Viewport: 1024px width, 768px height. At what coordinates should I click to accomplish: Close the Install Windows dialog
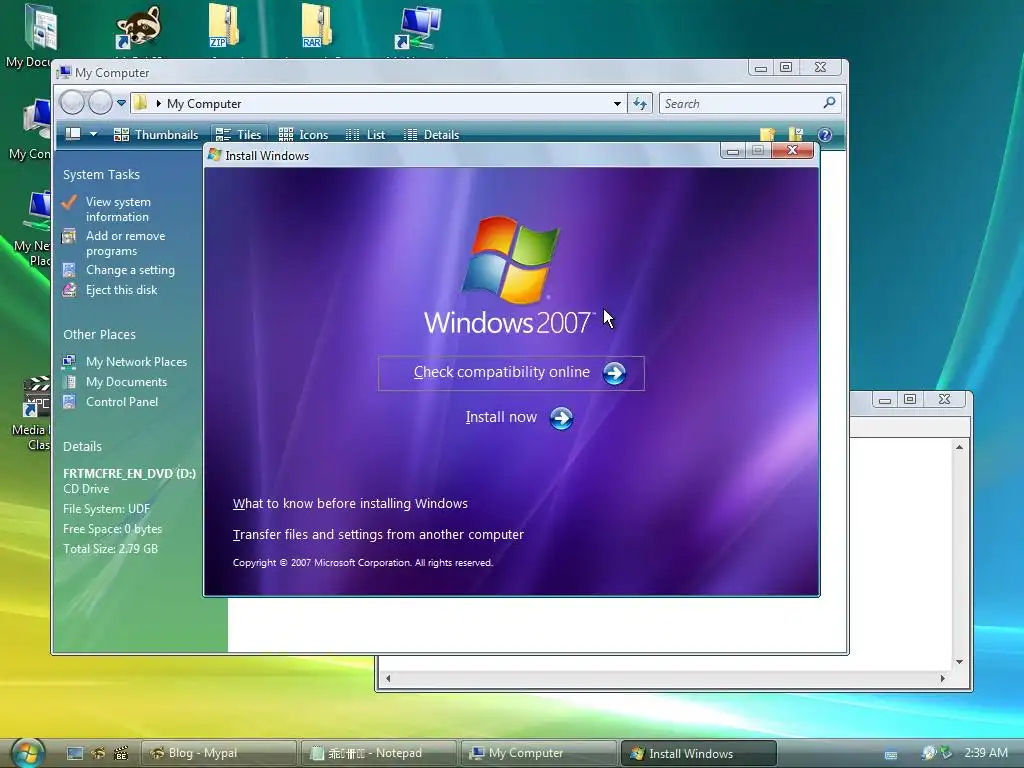[793, 150]
